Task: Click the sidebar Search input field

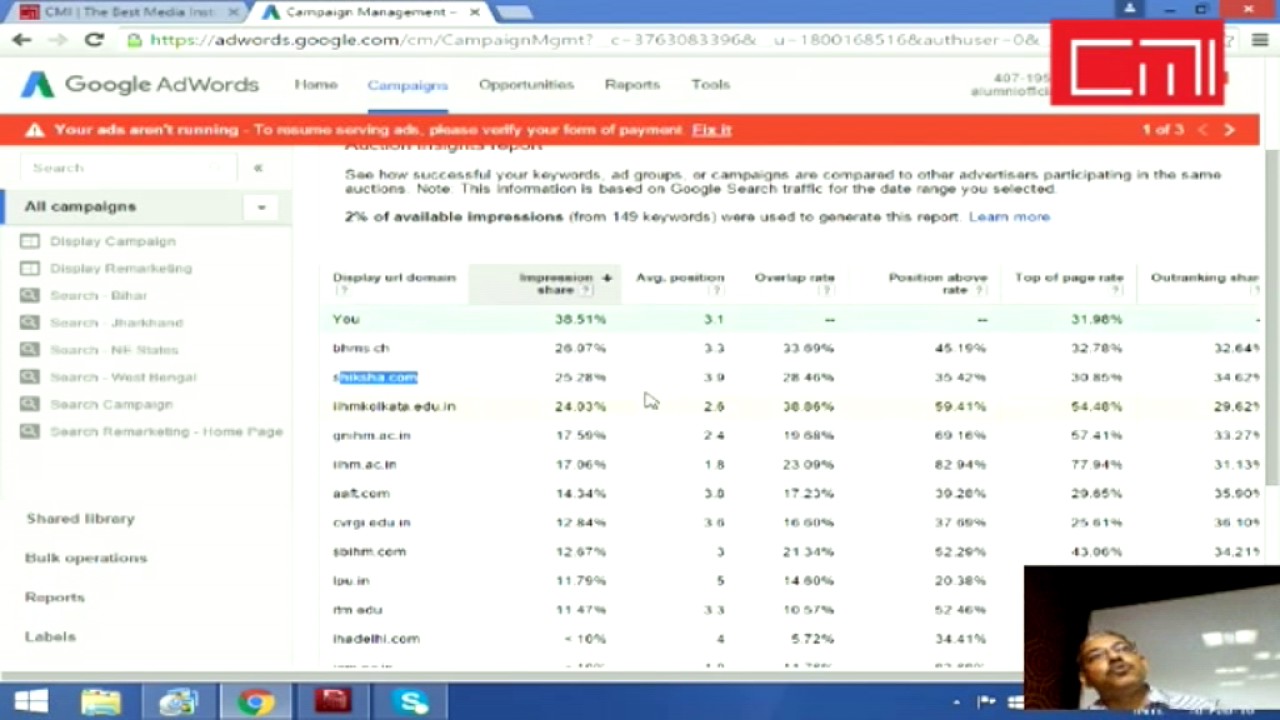Action: coord(130,168)
